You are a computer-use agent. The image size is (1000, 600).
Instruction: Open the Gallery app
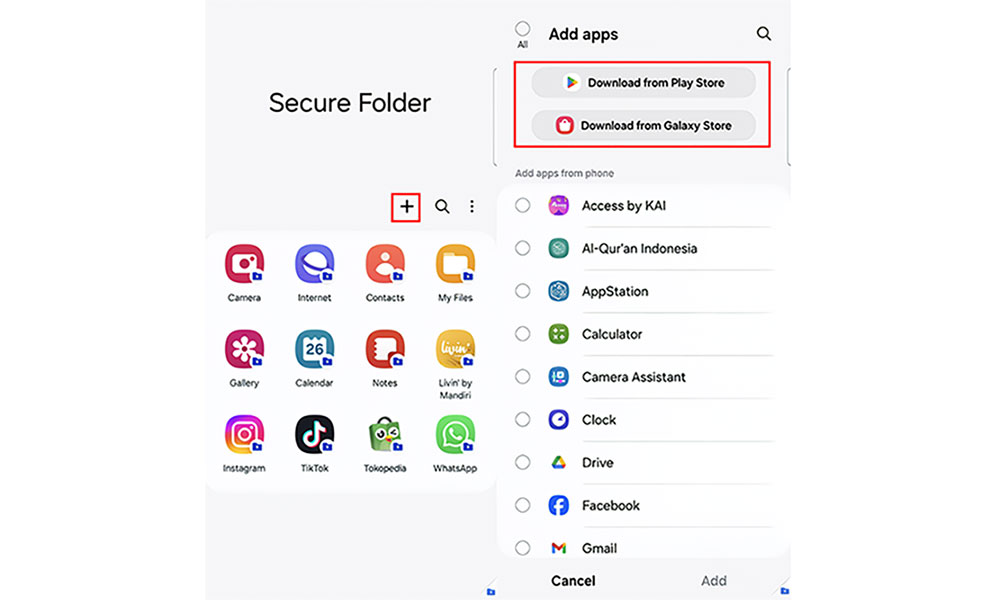coord(244,349)
